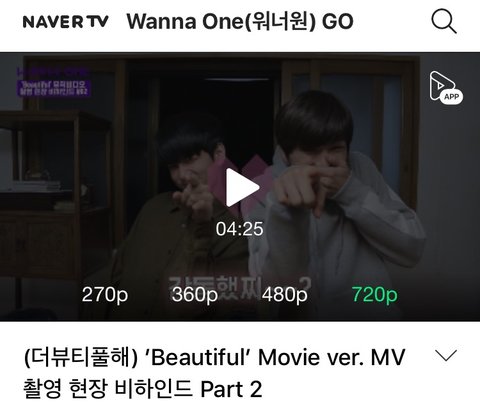Tap the word GO in header title
The height and width of the screenshot is (408, 480).
click(x=338, y=22)
